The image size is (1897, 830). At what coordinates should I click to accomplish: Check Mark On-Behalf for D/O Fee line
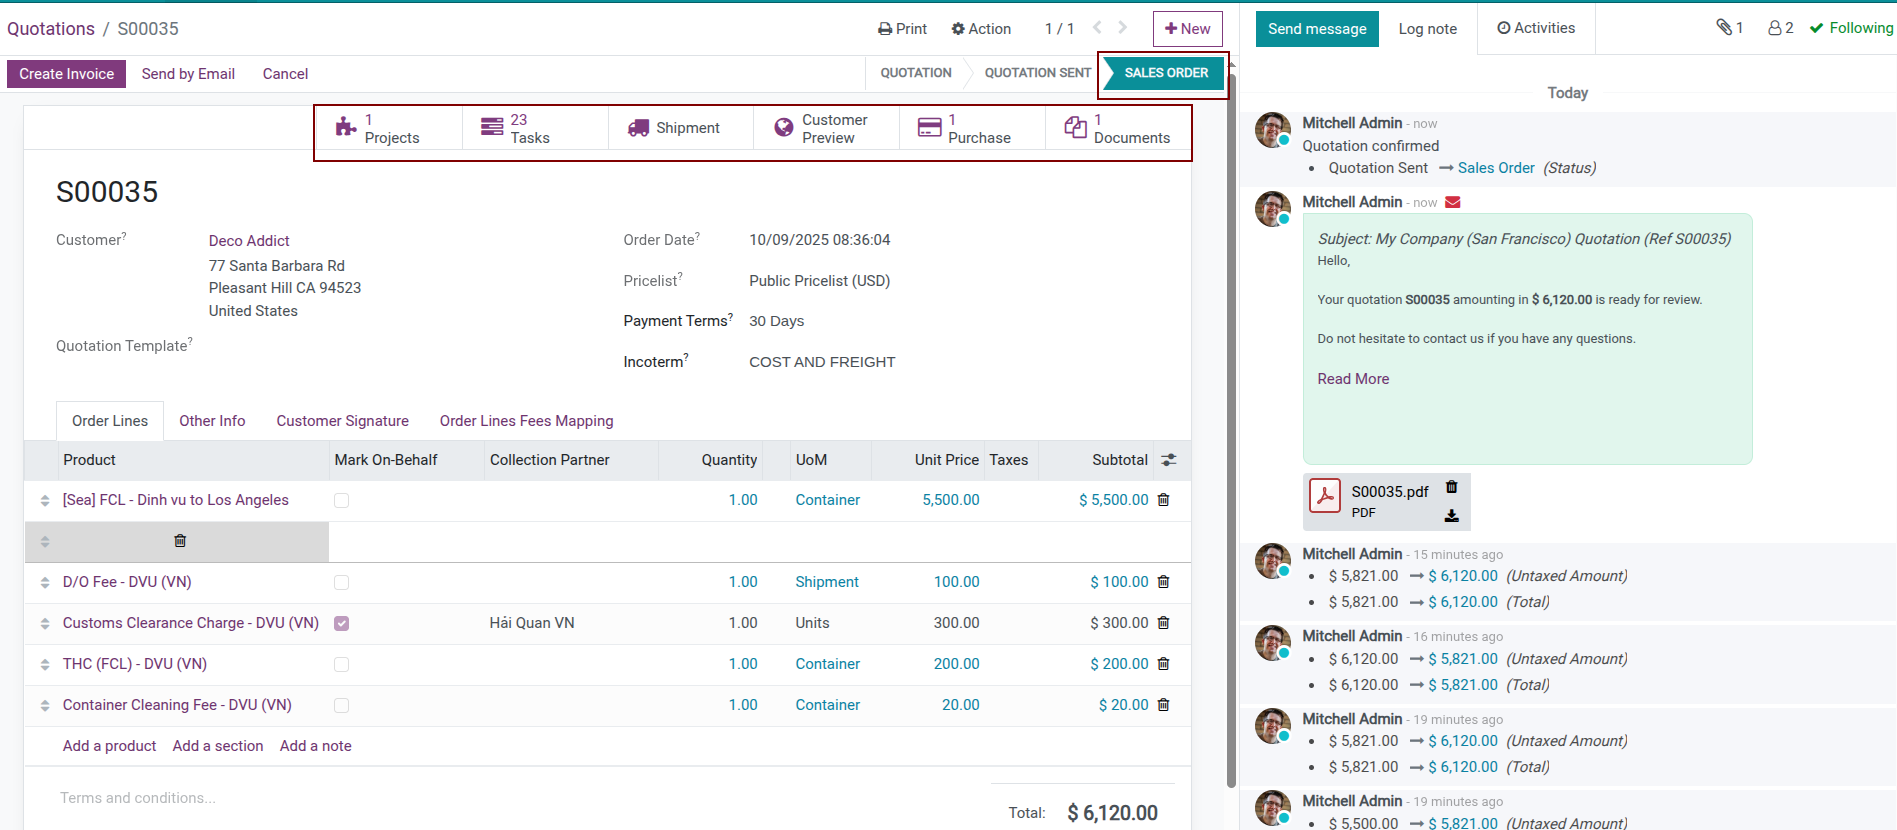(x=342, y=582)
